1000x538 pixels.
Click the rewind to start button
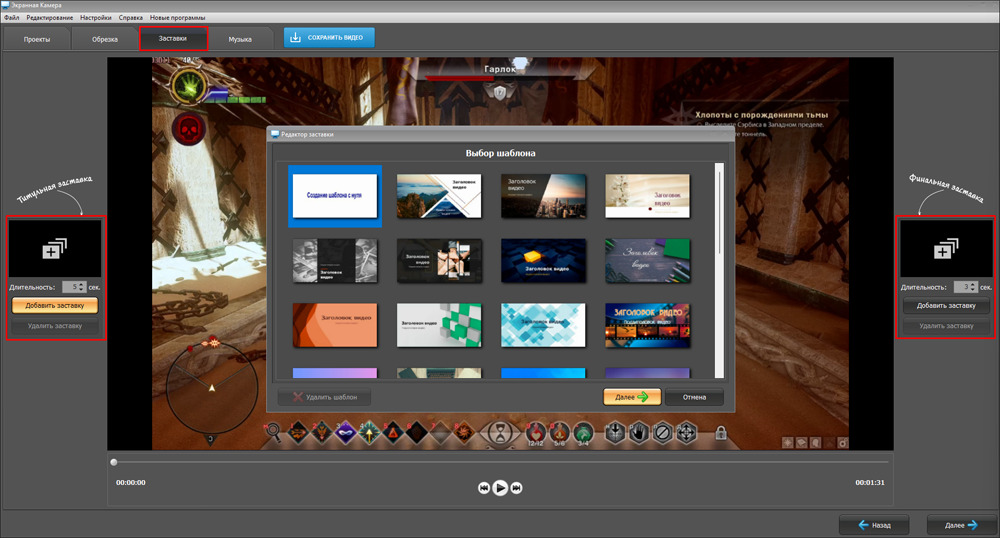(483, 488)
